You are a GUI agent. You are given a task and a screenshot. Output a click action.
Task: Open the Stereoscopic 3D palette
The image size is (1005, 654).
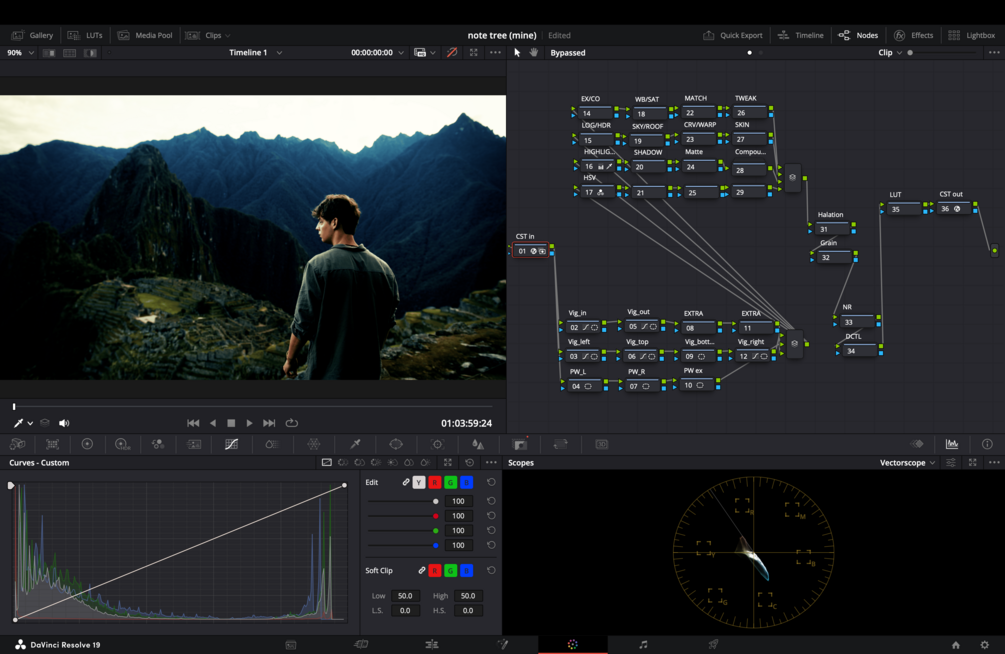601,444
